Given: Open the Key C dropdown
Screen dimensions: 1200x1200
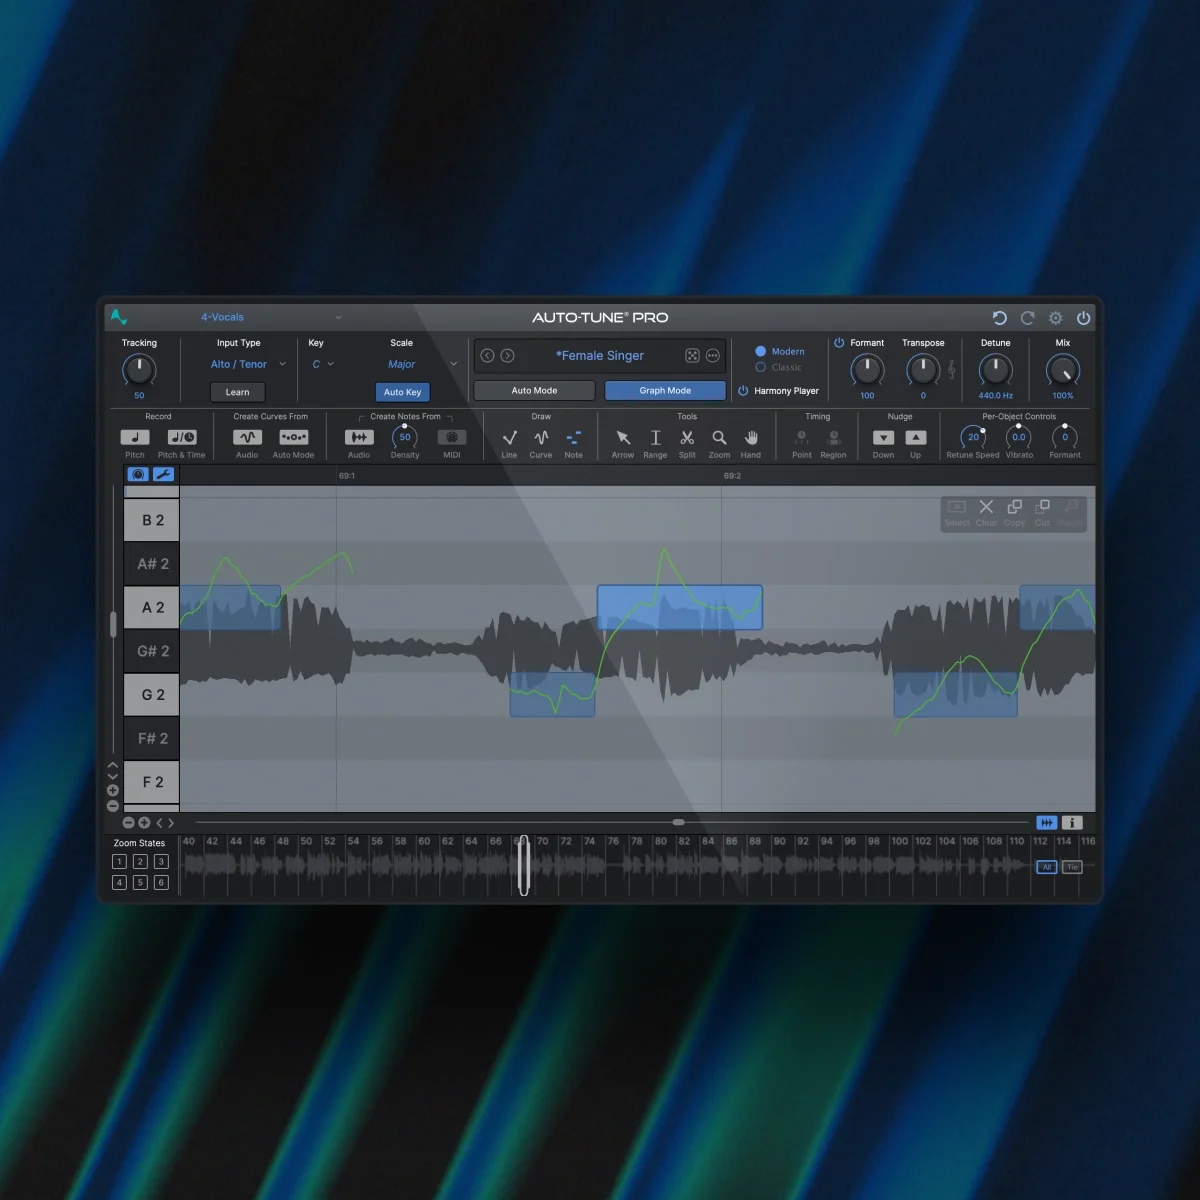Looking at the screenshot, I should [323, 364].
